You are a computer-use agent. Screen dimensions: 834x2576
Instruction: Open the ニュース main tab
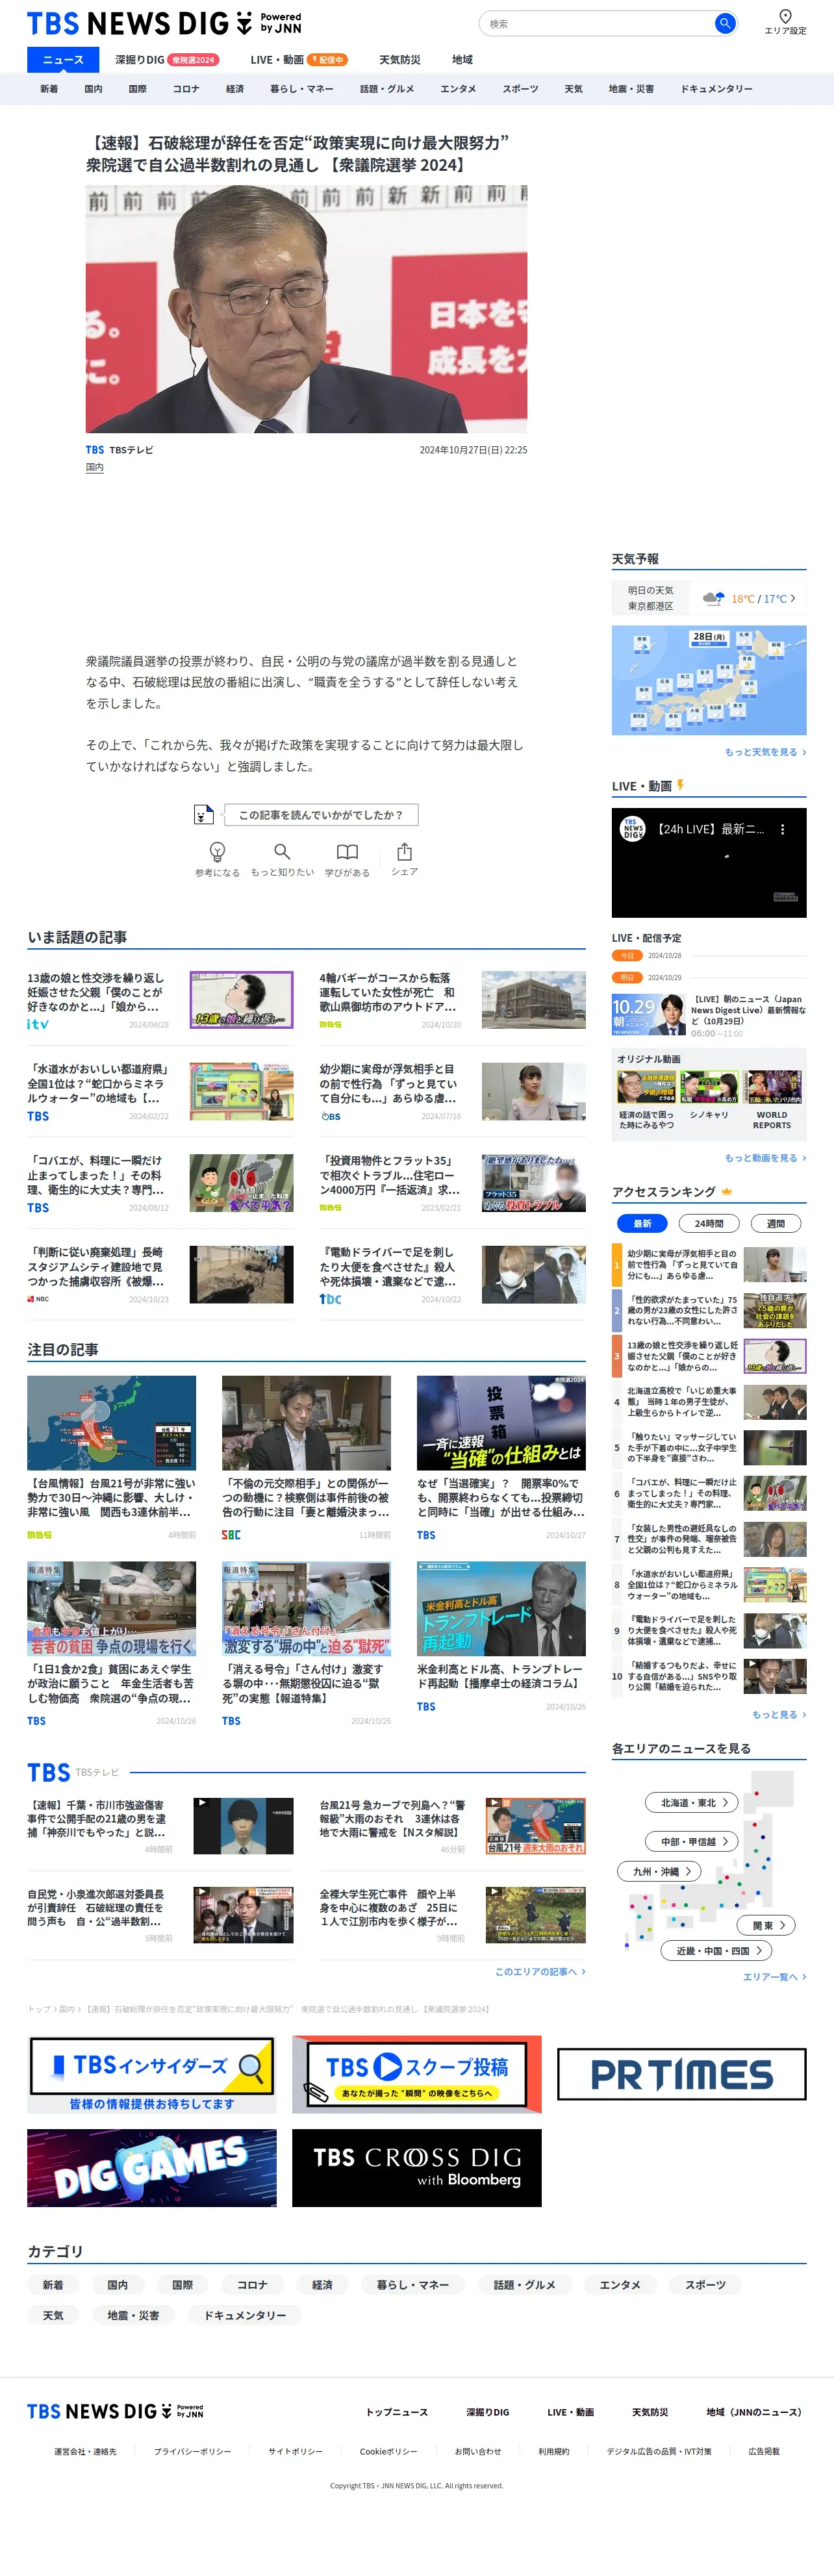tap(63, 59)
